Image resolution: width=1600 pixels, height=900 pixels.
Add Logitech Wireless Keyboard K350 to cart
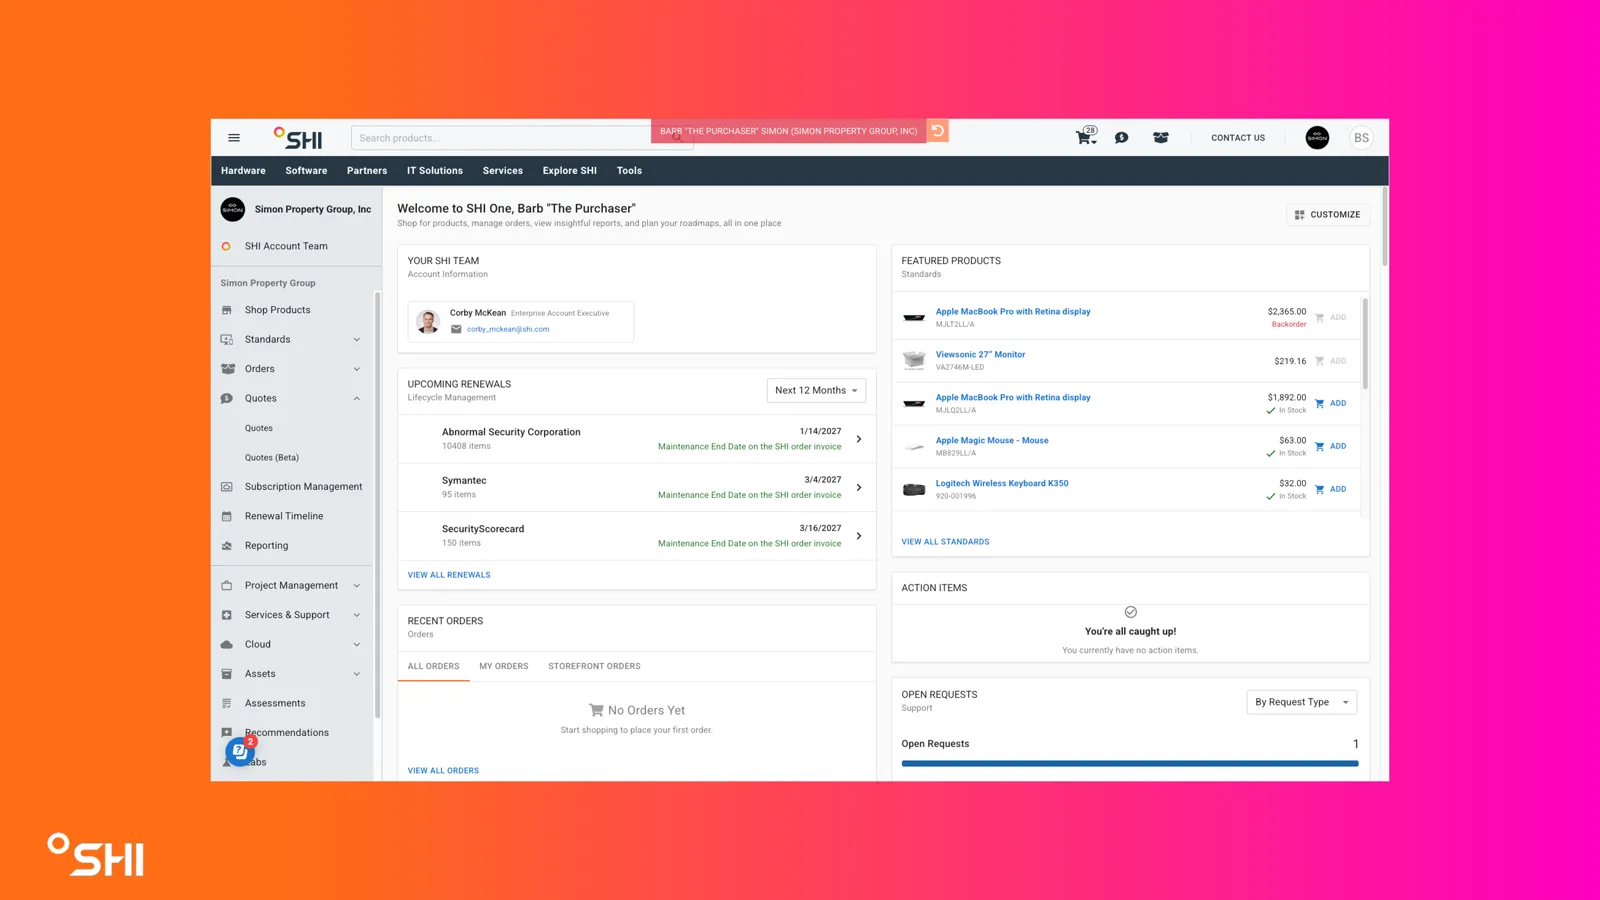[1331, 489]
